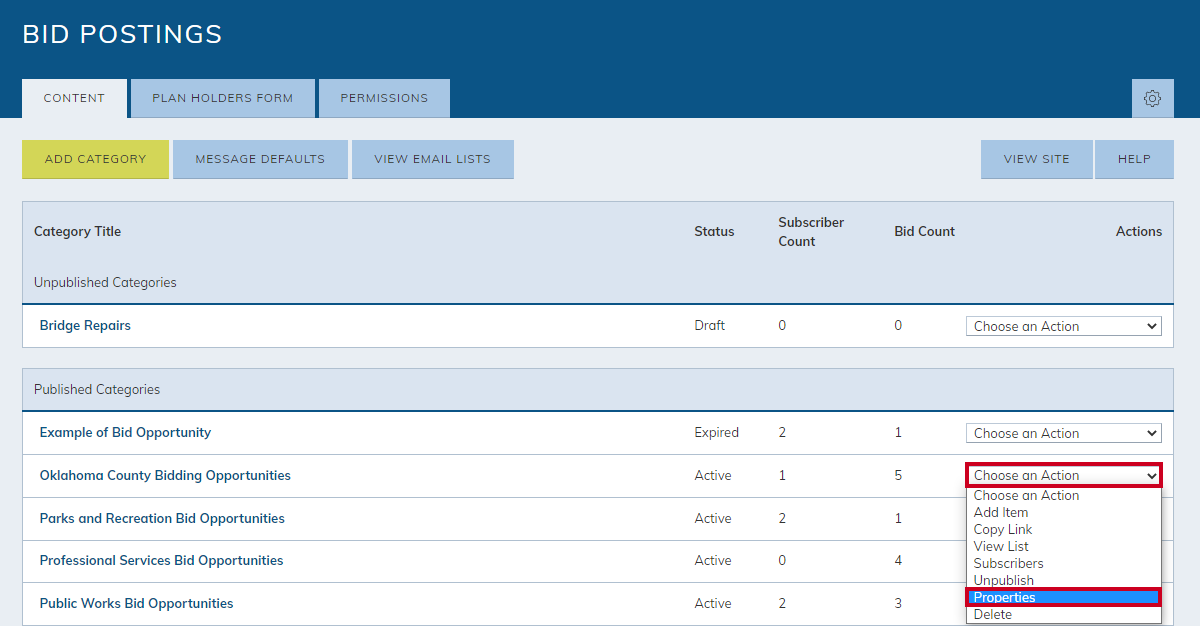Open Professional Services Bid Opportunities
The height and width of the screenshot is (626, 1200).
pyautogui.click(x=161, y=560)
